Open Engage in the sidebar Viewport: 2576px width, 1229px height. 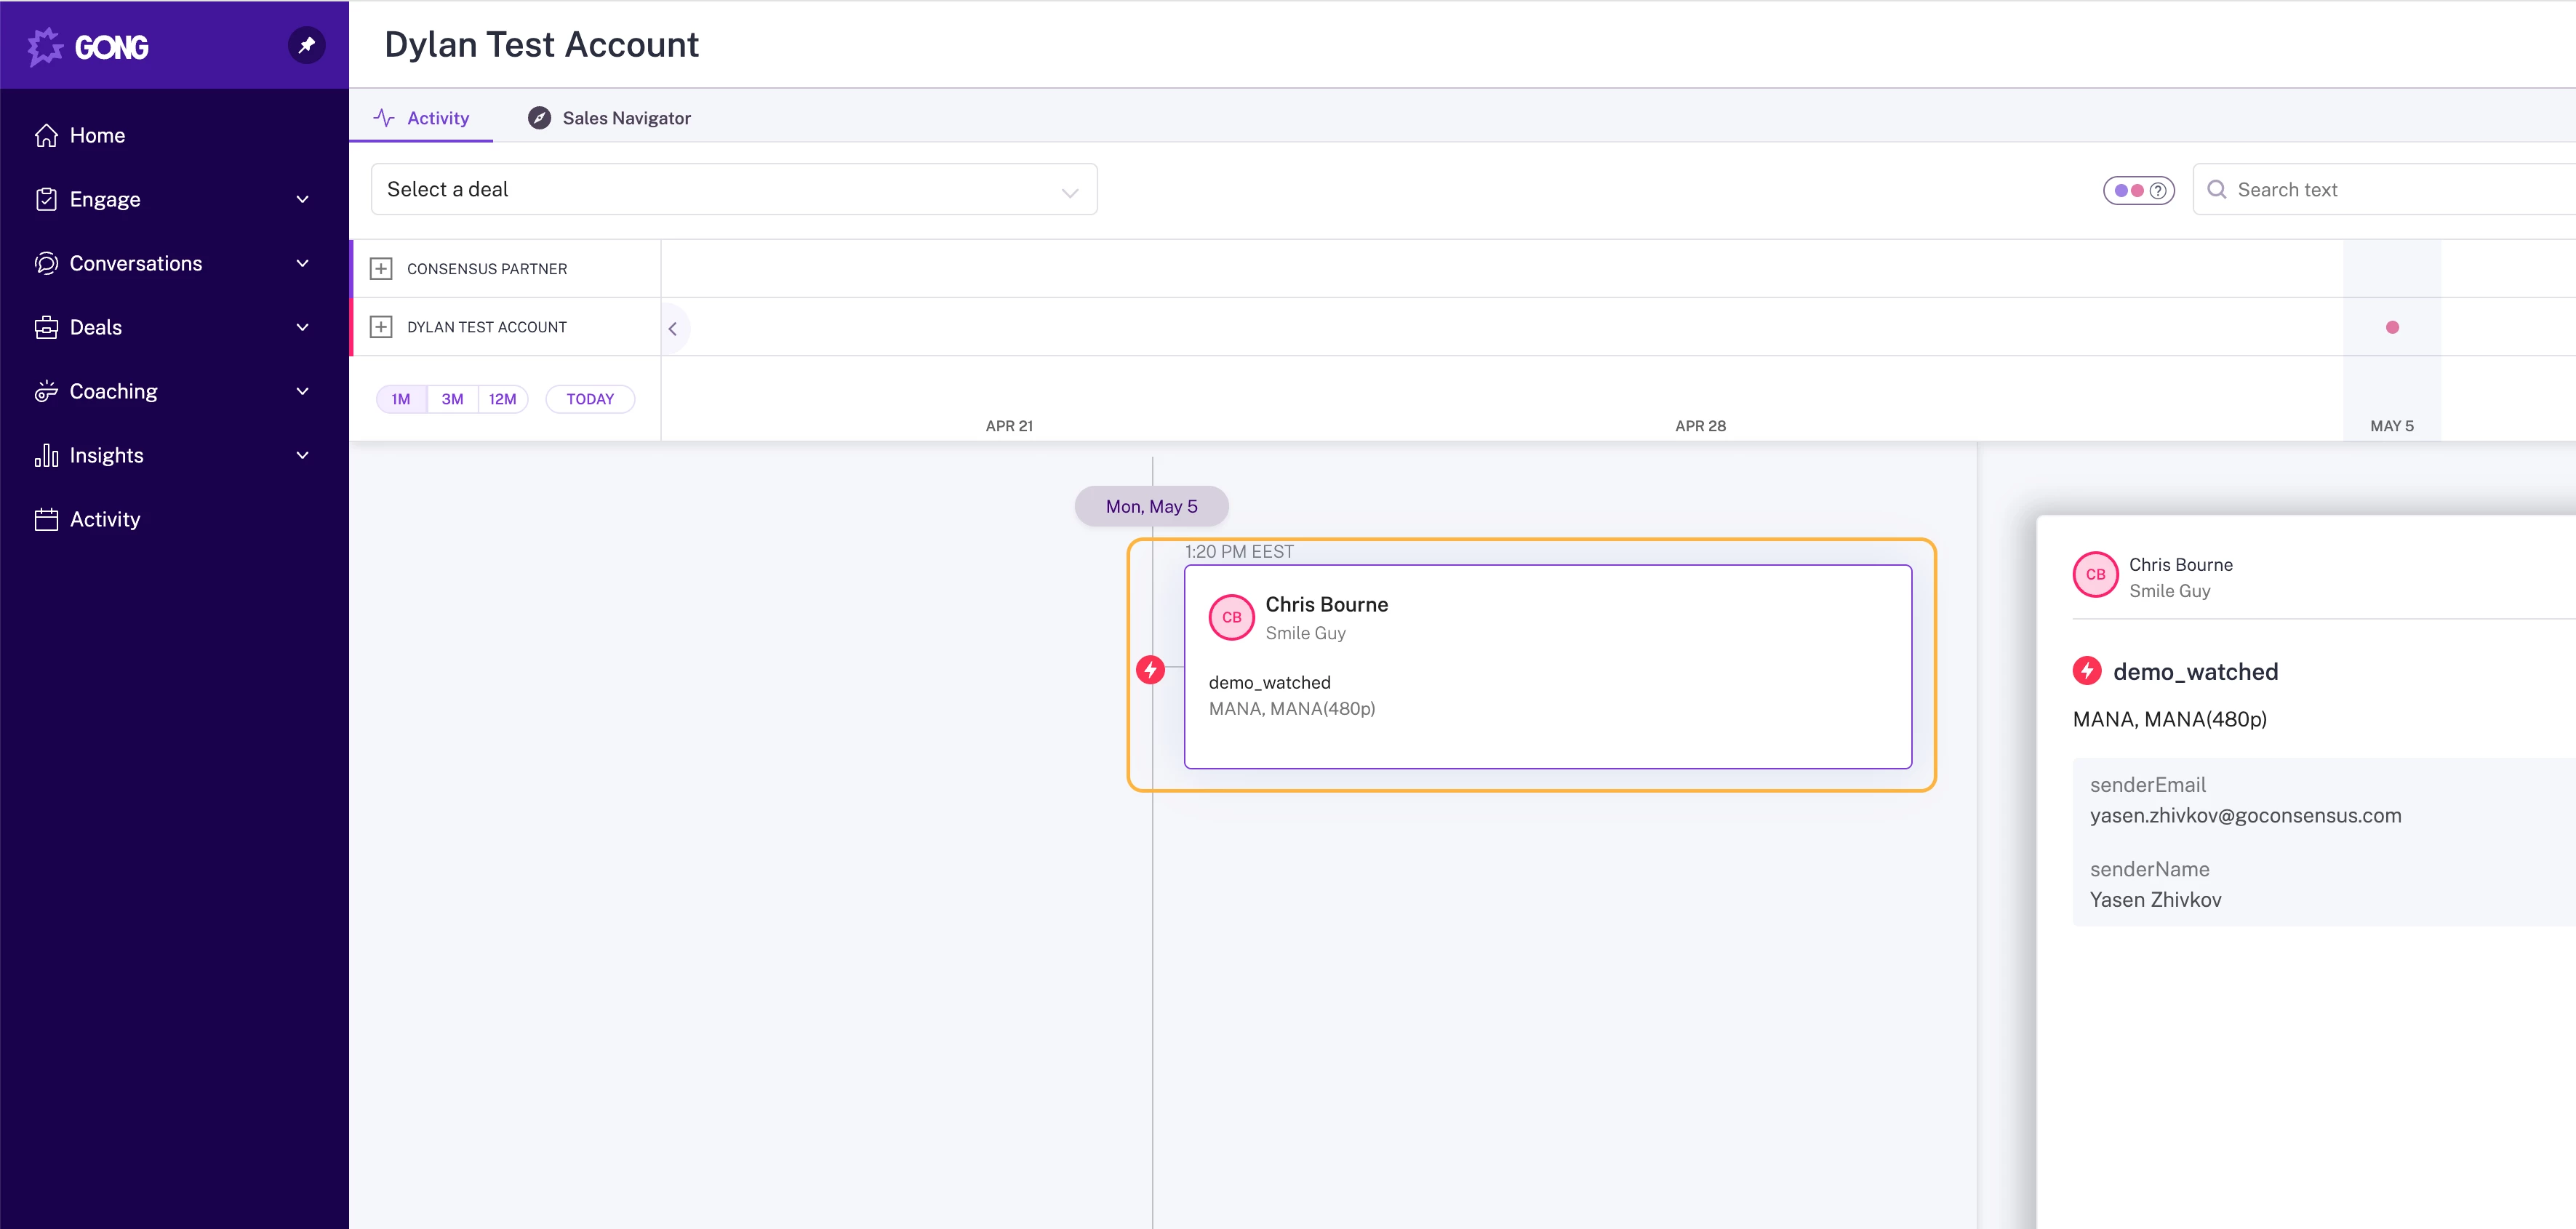[x=174, y=199]
